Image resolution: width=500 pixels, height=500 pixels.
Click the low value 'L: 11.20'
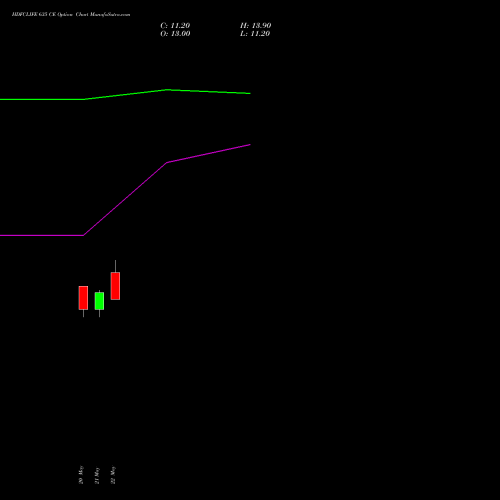coord(255,34)
